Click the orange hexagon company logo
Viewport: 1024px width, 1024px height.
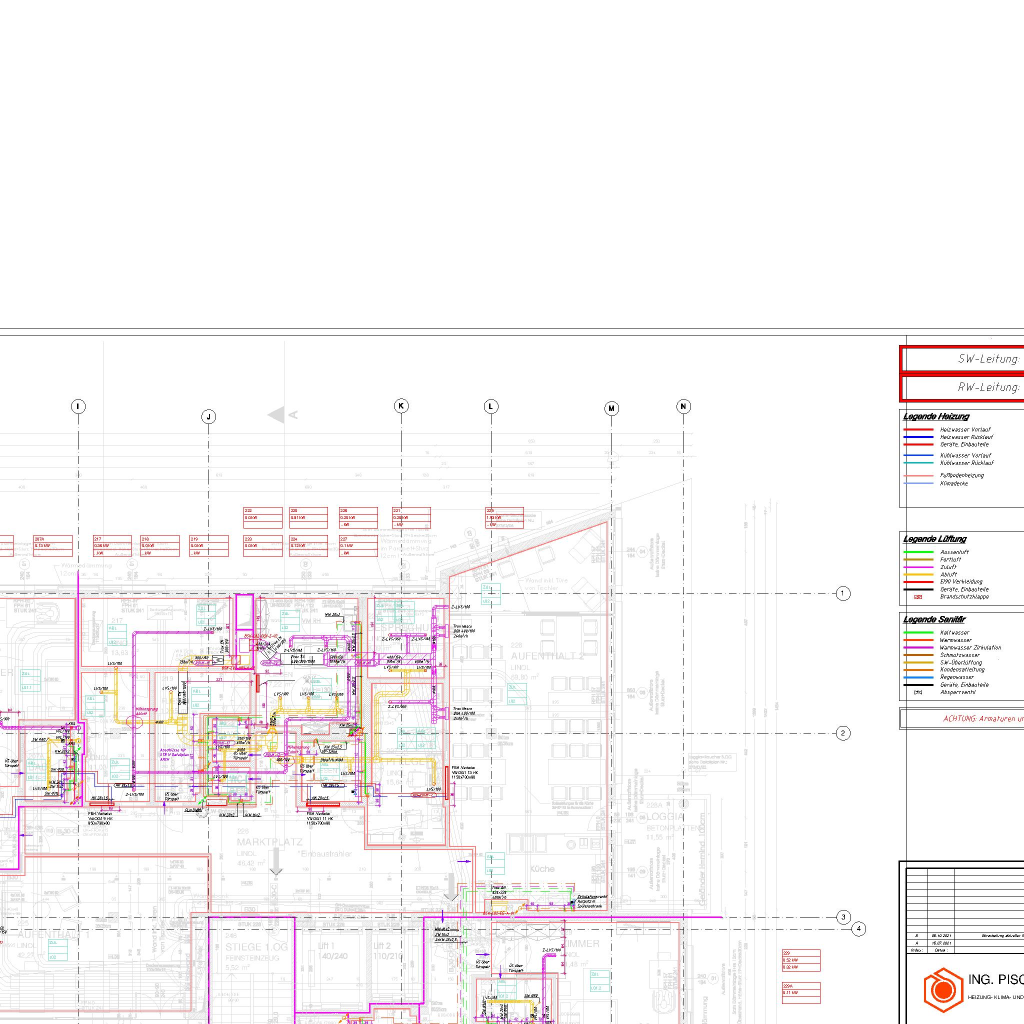[942, 989]
